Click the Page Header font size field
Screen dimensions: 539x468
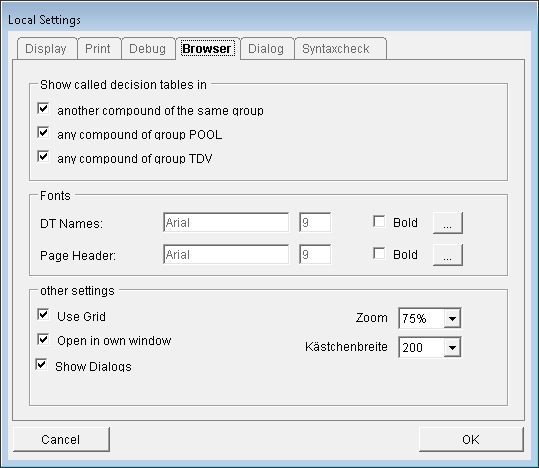tap(315, 254)
